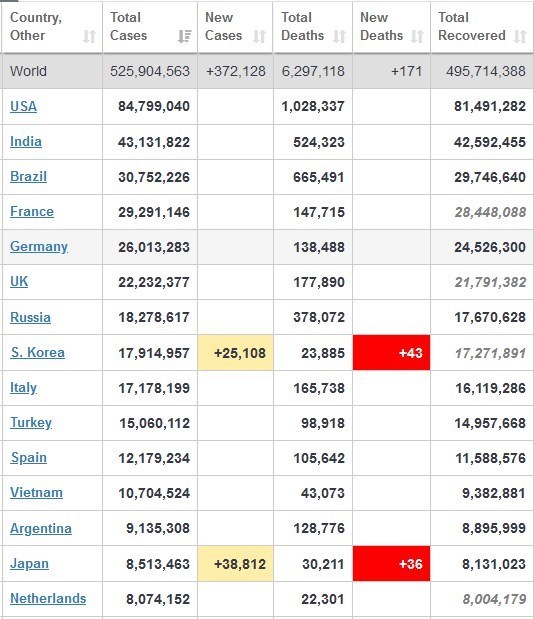Click Total Recovered sort arrows icon

click(x=520, y=36)
